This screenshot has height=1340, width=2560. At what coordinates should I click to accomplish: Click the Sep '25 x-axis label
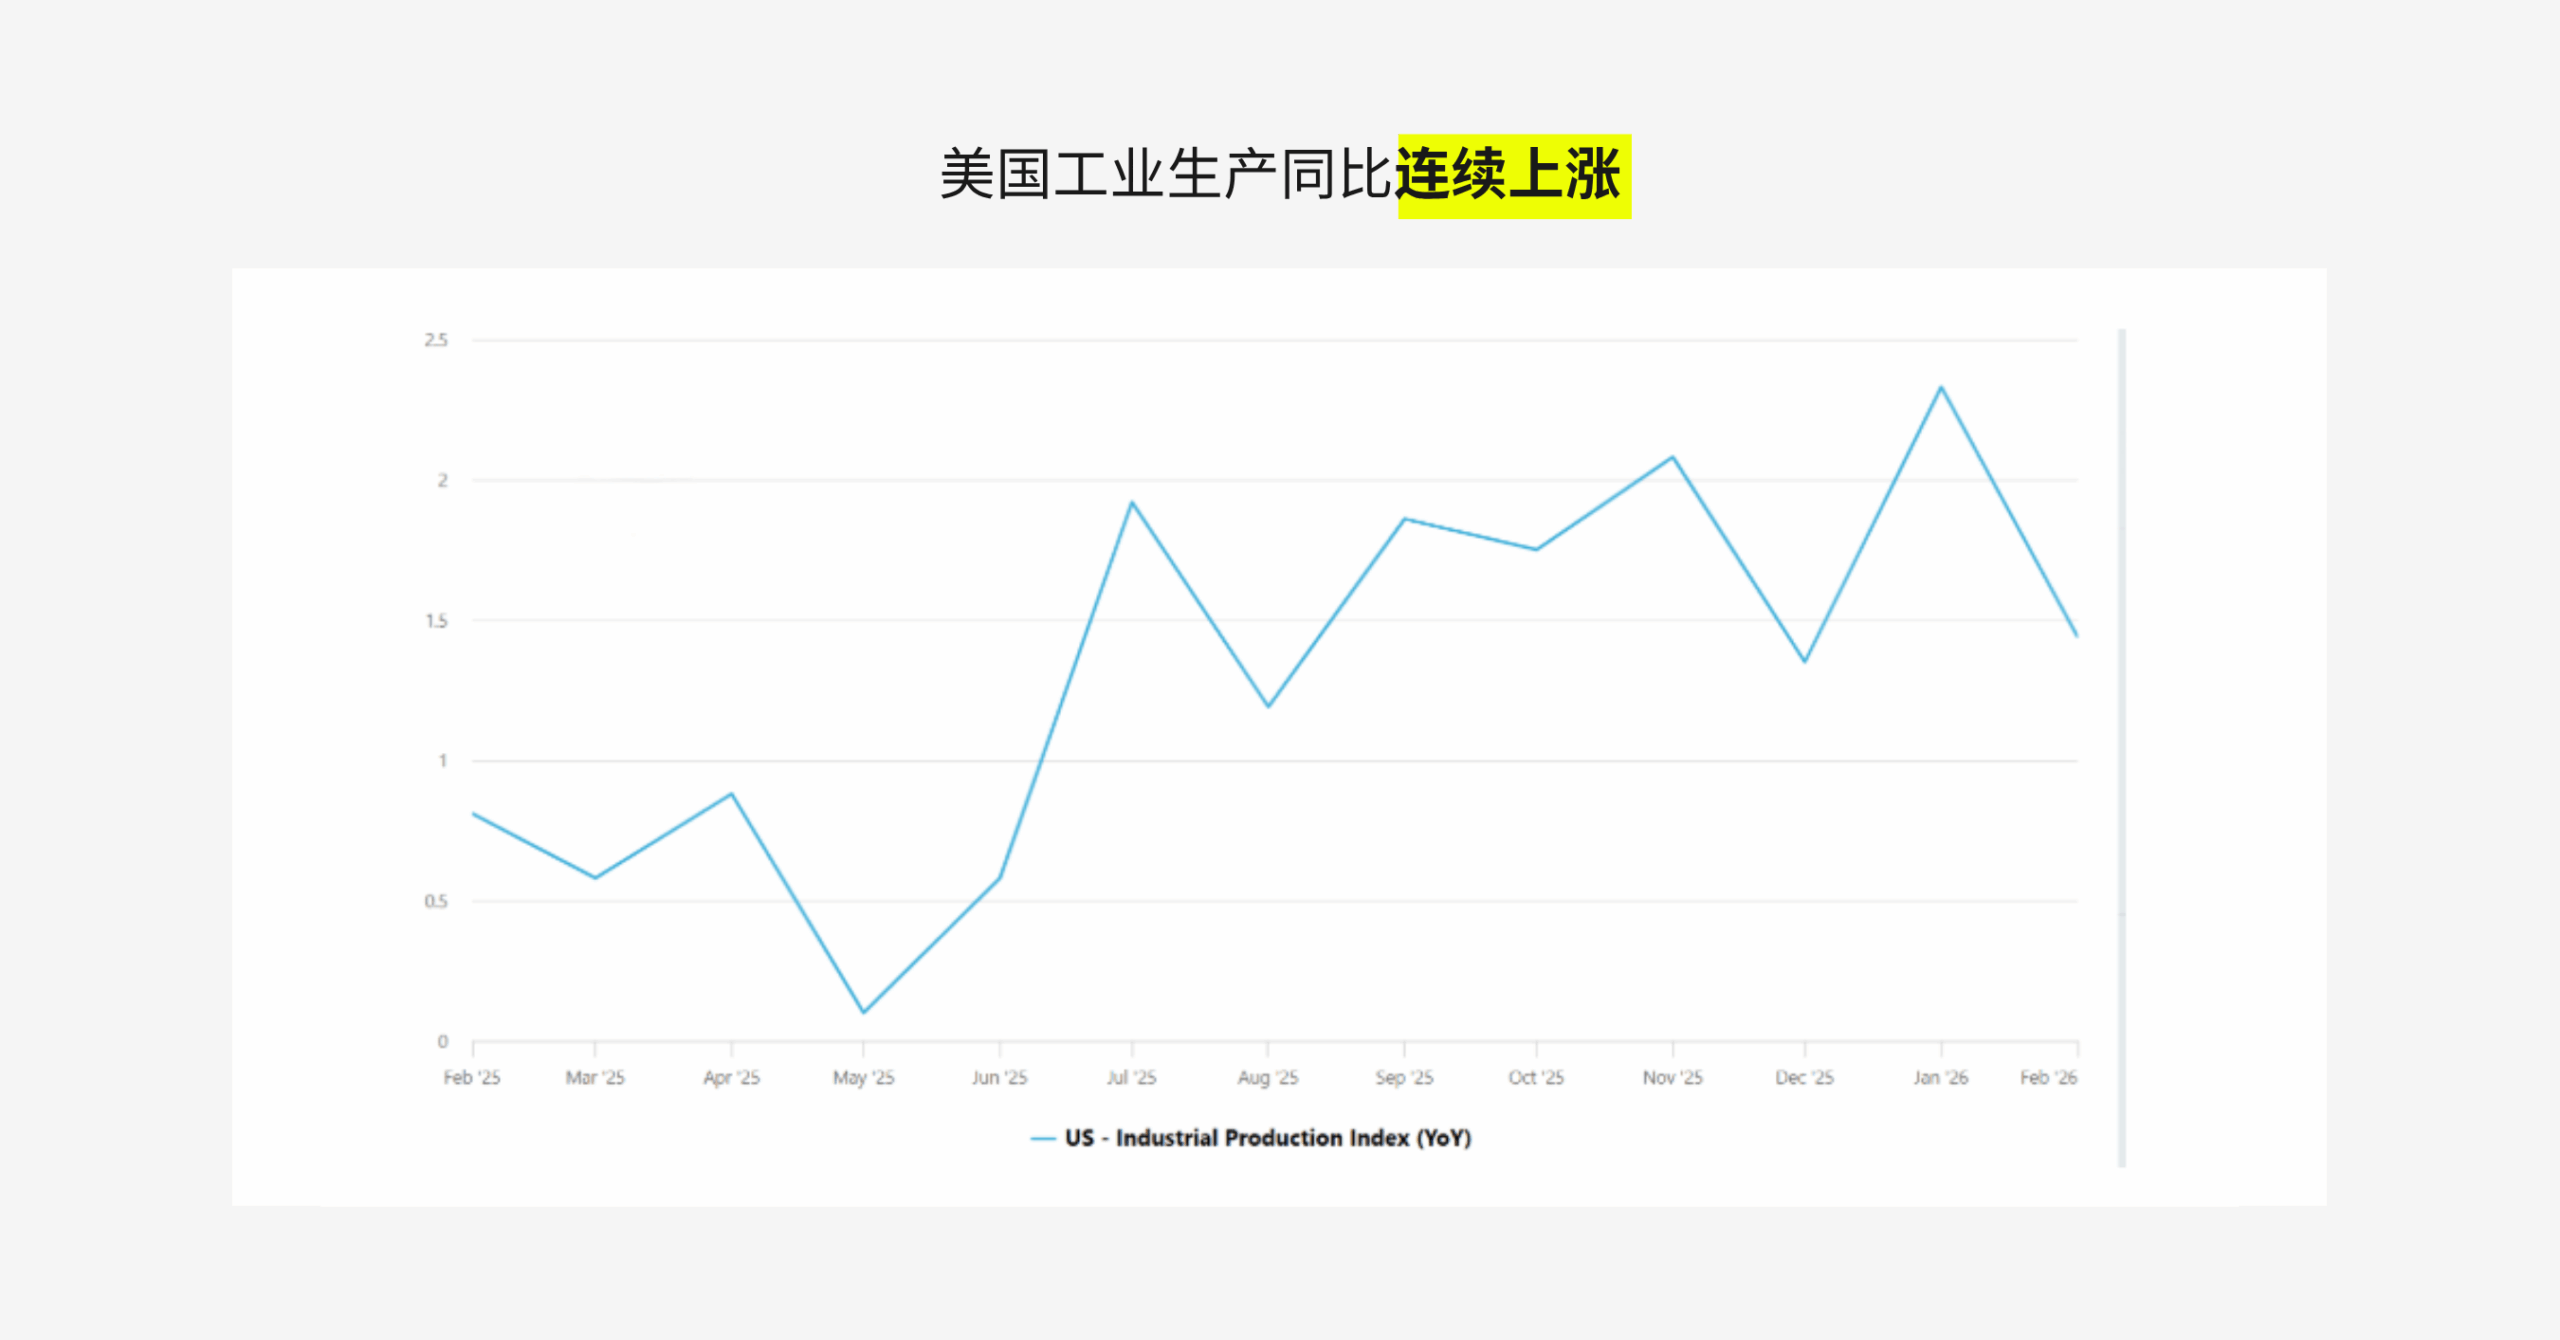pyautogui.click(x=1403, y=1077)
